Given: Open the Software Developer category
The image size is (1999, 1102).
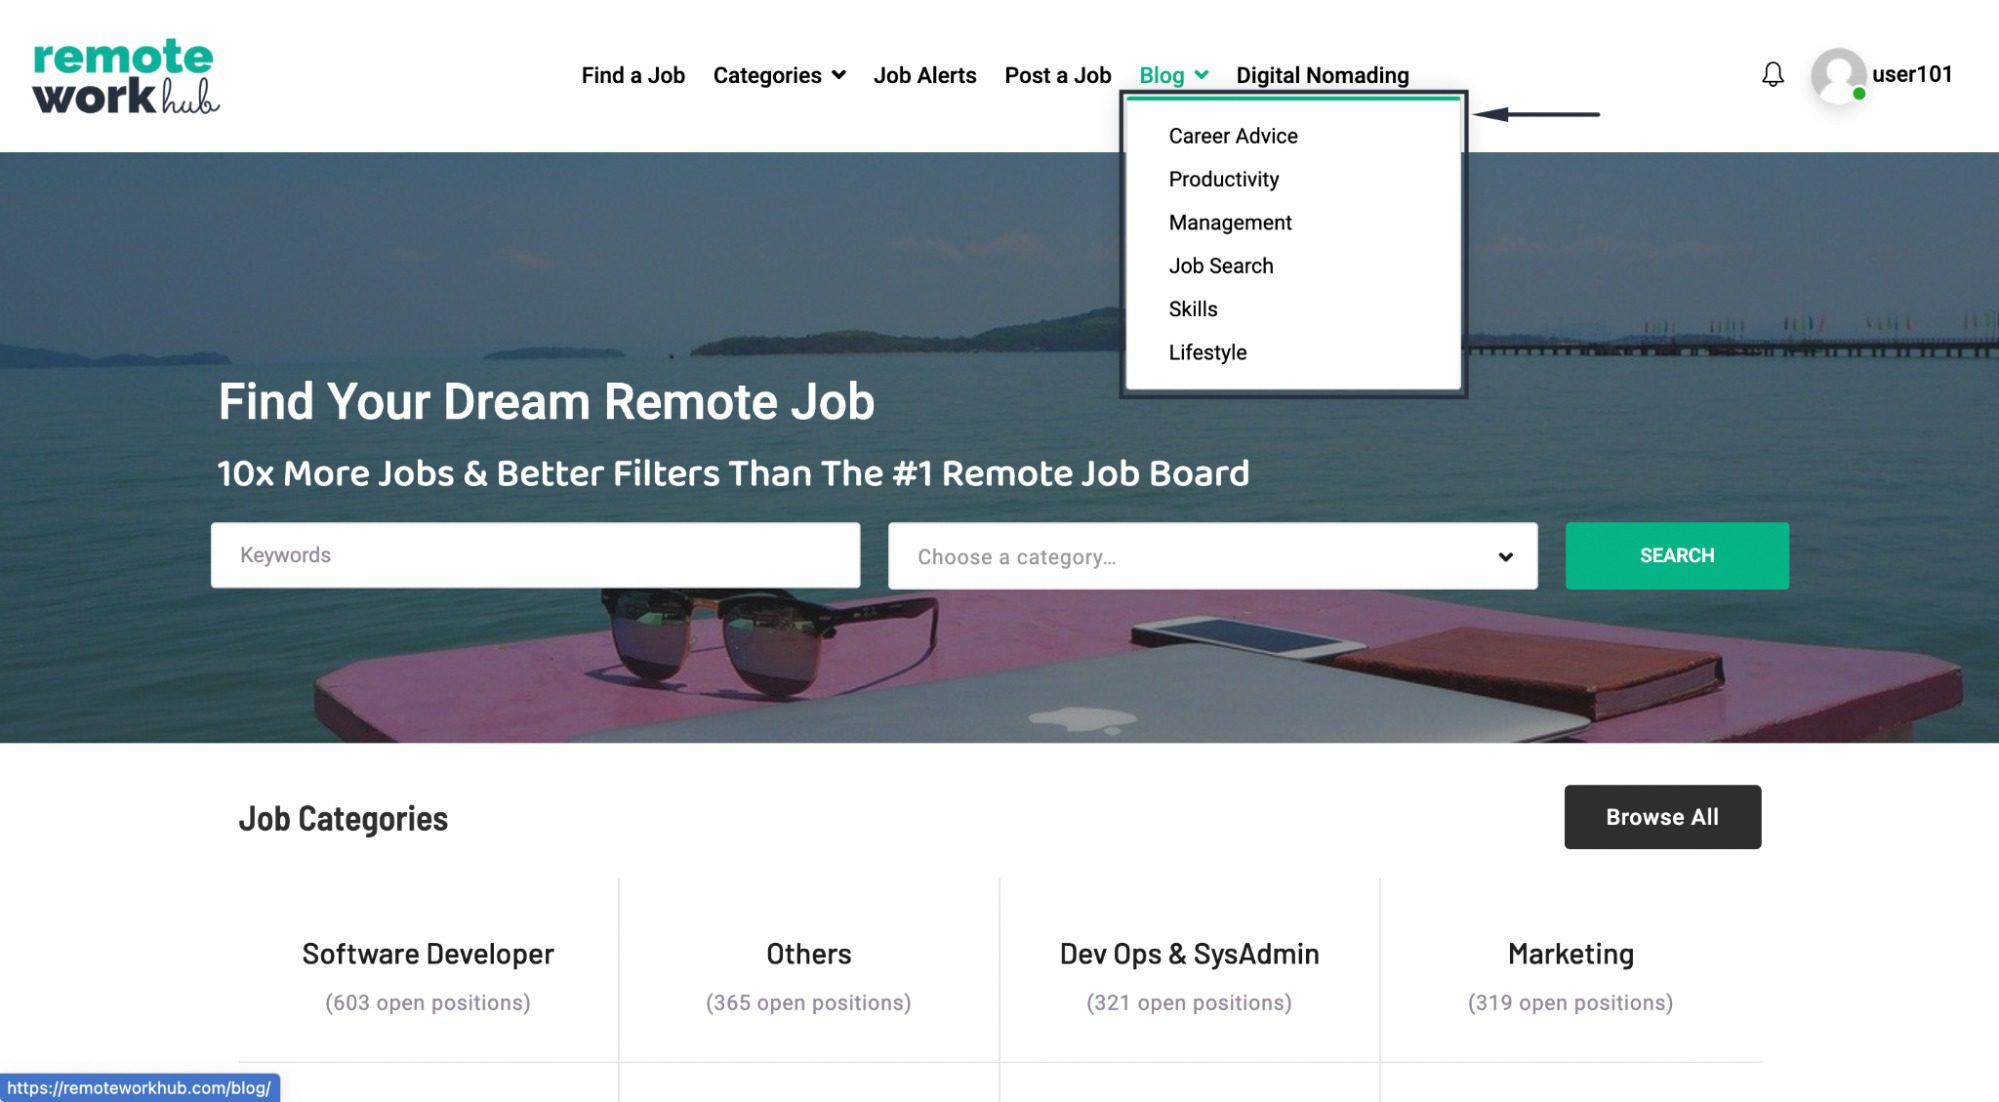Looking at the screenshot, I should click(x=428, y=953).
